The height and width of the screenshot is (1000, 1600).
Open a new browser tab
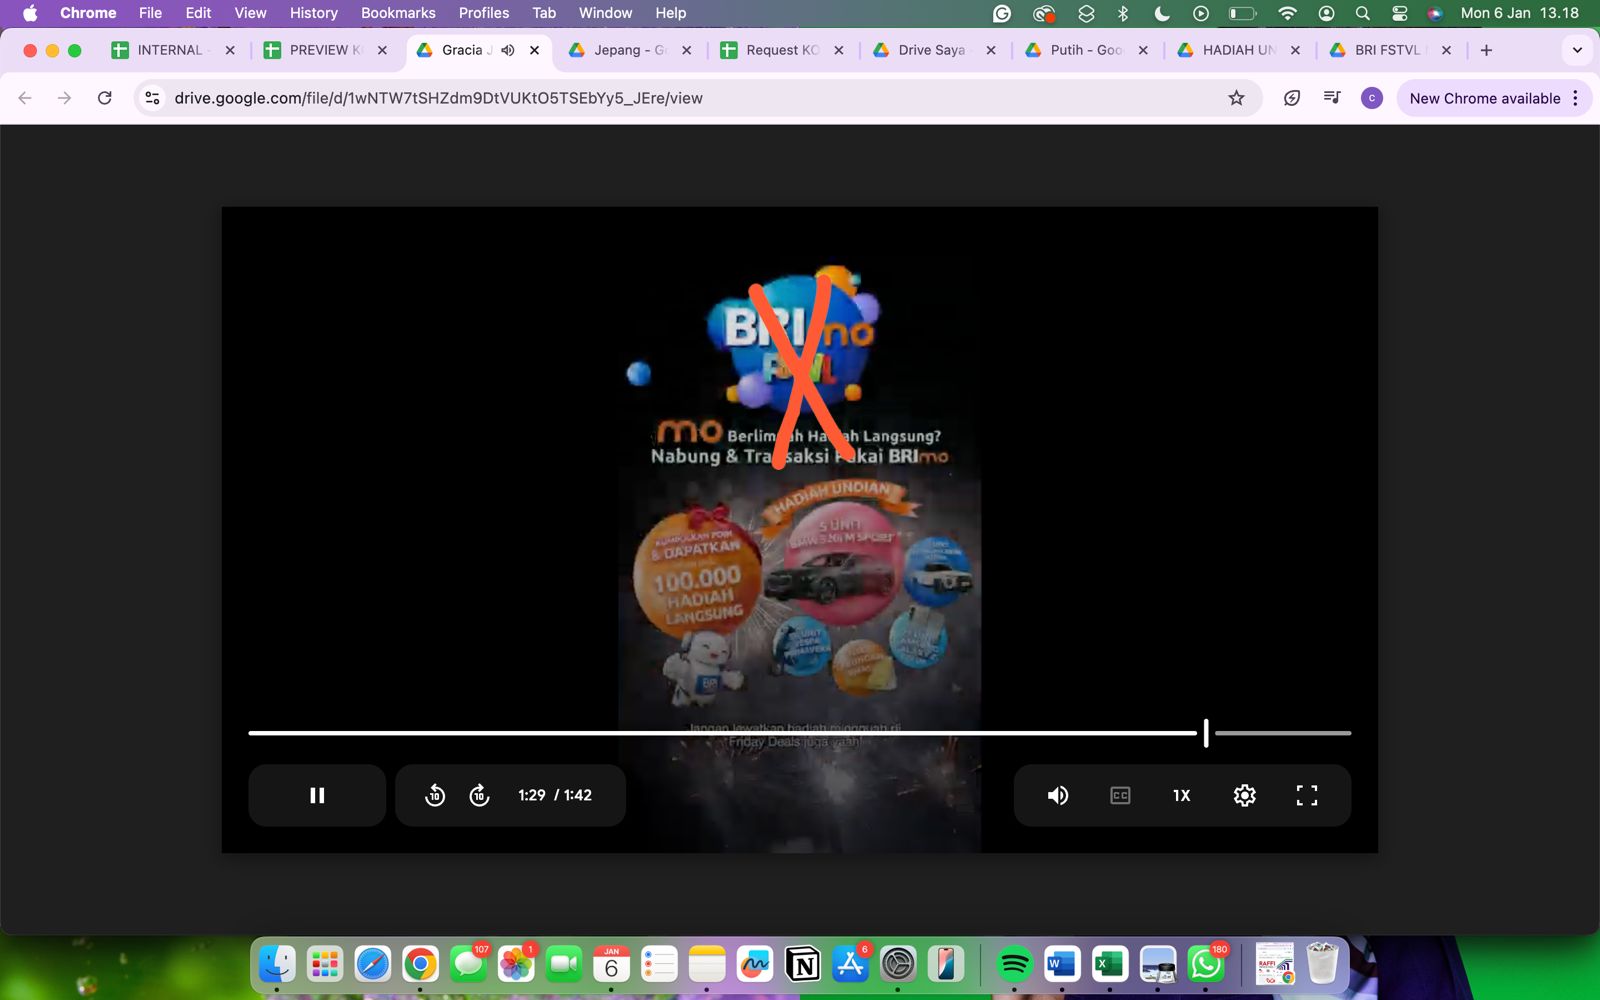pyautogui.click(x=1486, y=50)
